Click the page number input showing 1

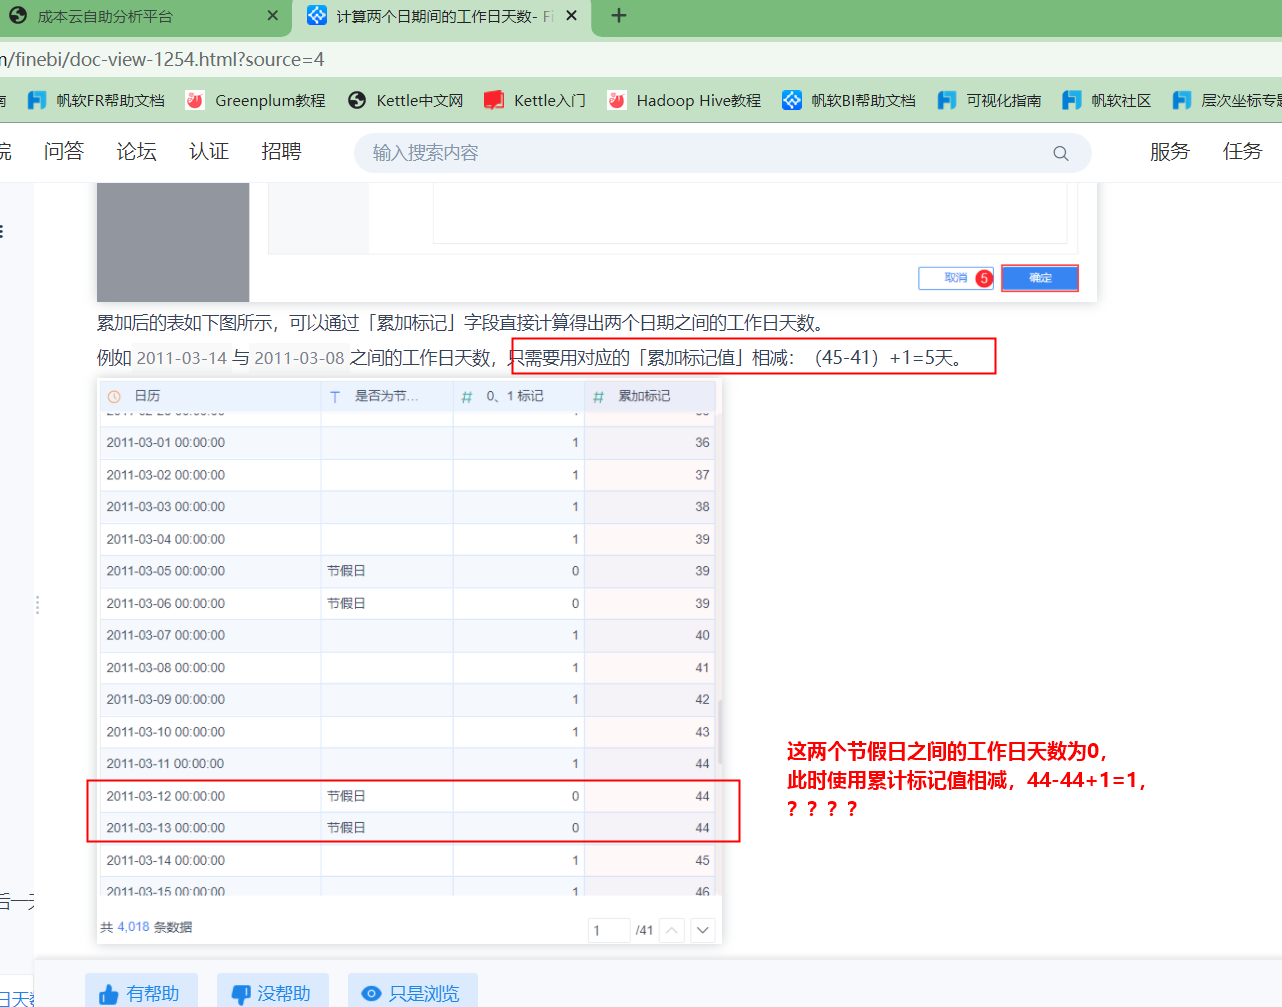tap(609, 930)
